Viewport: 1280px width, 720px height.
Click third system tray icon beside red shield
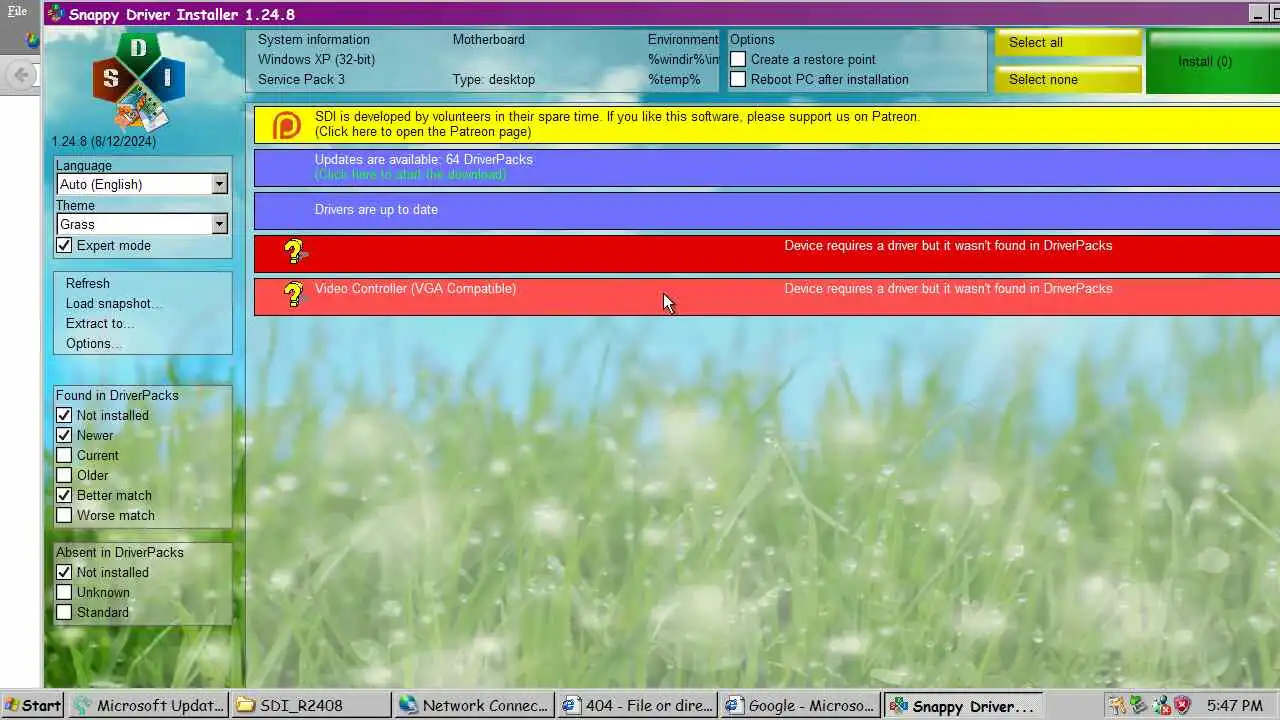pos(1161,705)
